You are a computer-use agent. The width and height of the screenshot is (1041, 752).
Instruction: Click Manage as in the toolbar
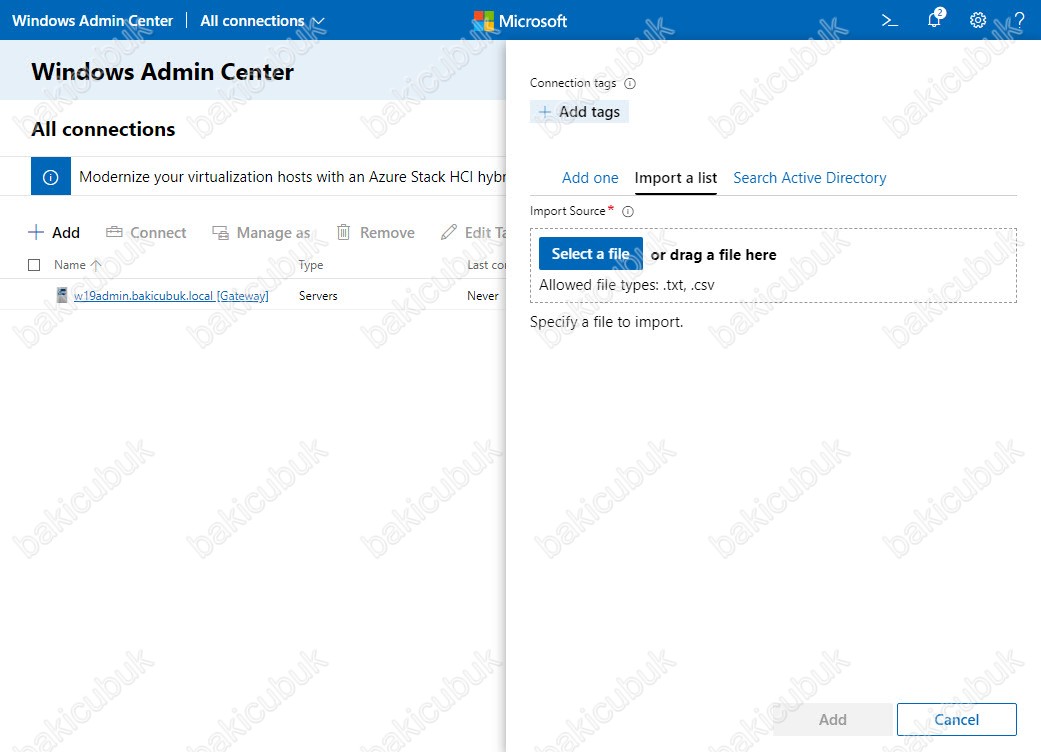point(261,232)
